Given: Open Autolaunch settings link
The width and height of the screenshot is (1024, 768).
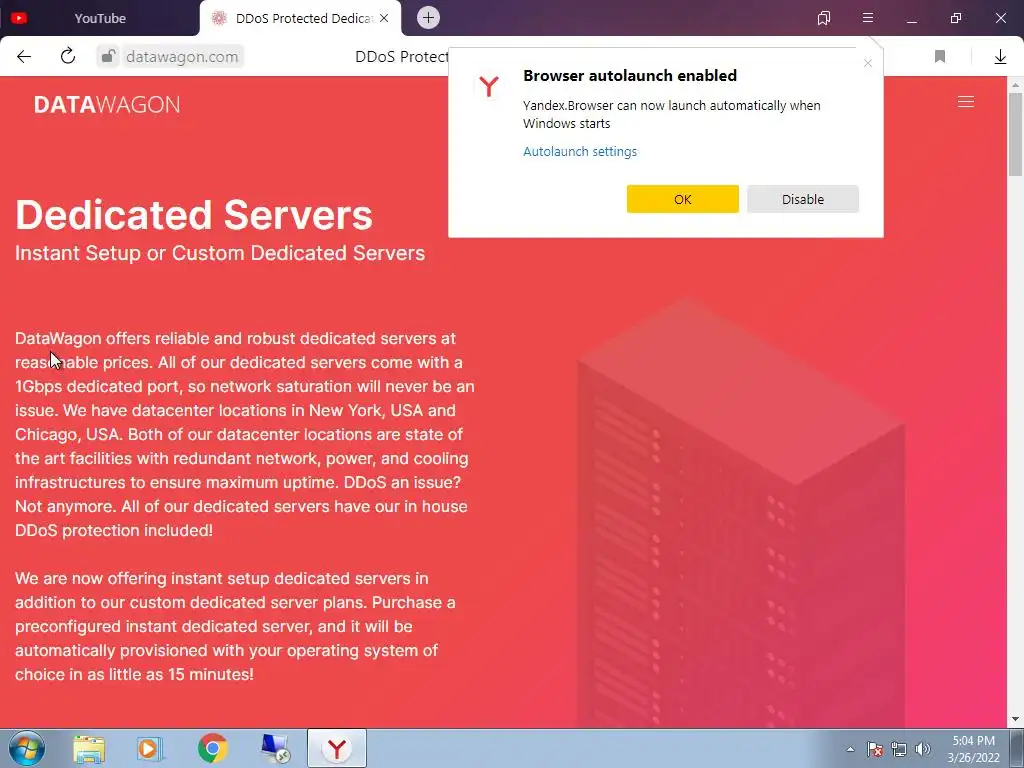Looking at the screenshot, I should point(580,152).
